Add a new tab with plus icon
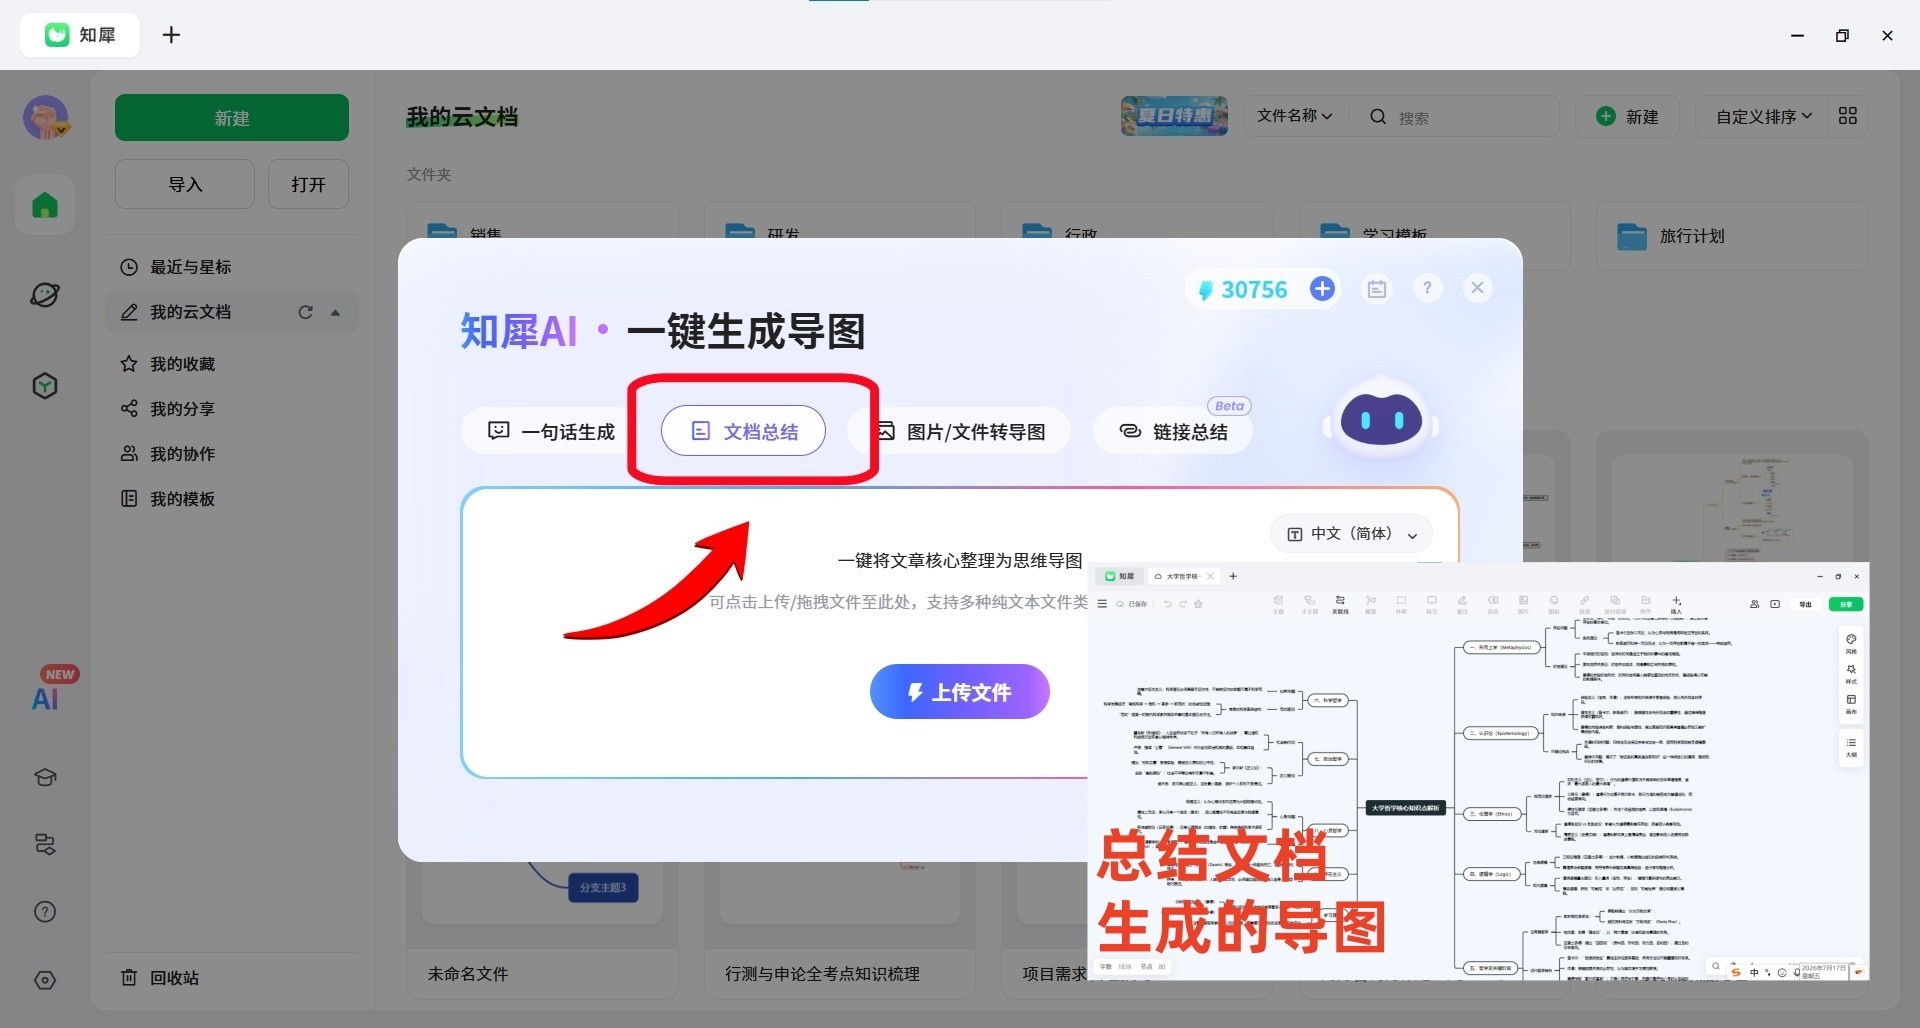The image size is (1920, 1028). [171, 35]
